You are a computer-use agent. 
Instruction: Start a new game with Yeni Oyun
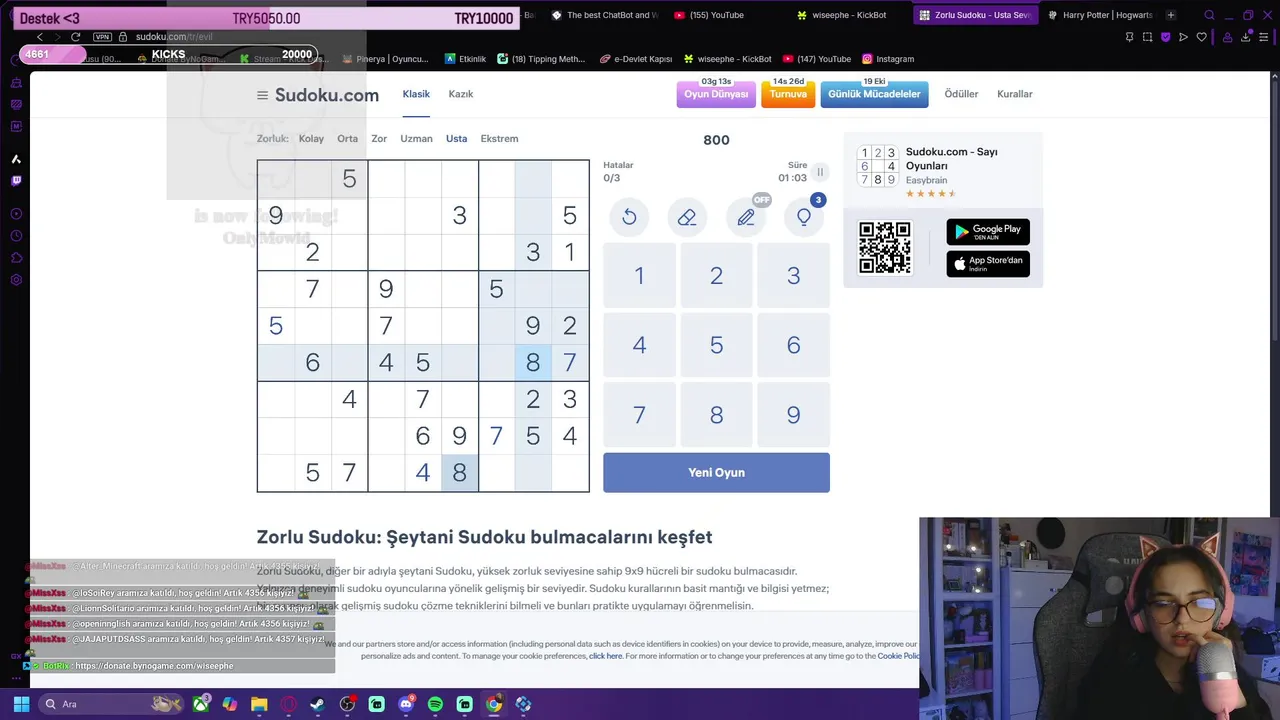[716, 472]
